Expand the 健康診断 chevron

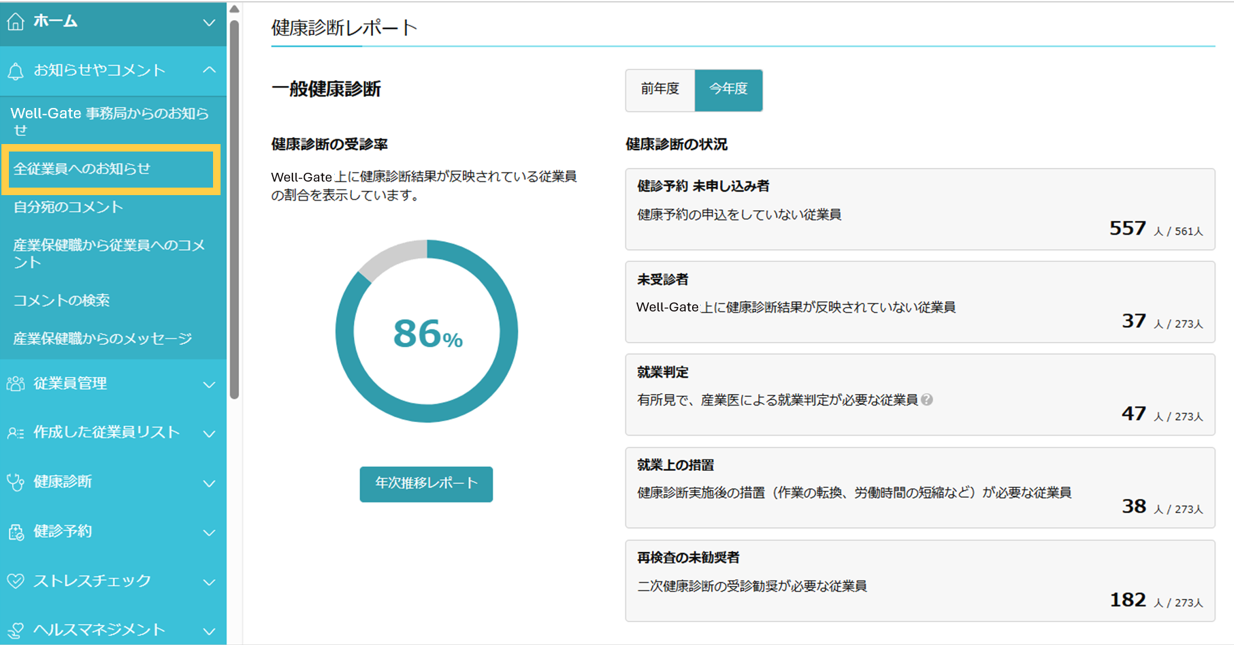coord(208,483)
